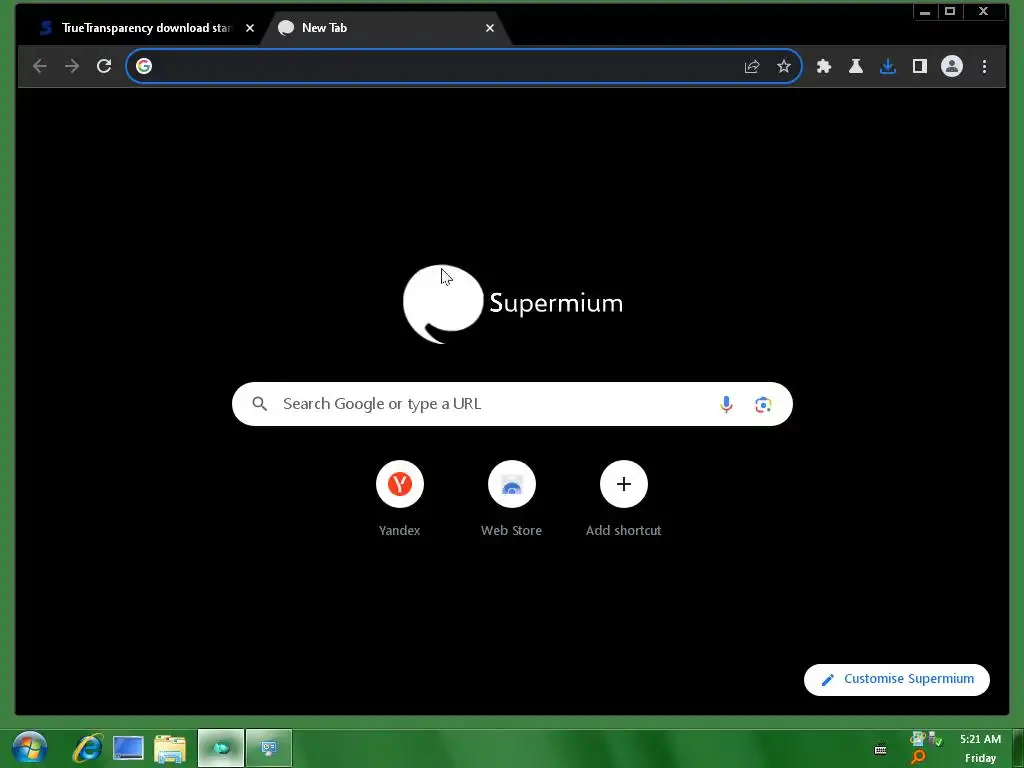Open the user profile menu
This screenshot has height=768, width=1024.
(x=952, y=66)
